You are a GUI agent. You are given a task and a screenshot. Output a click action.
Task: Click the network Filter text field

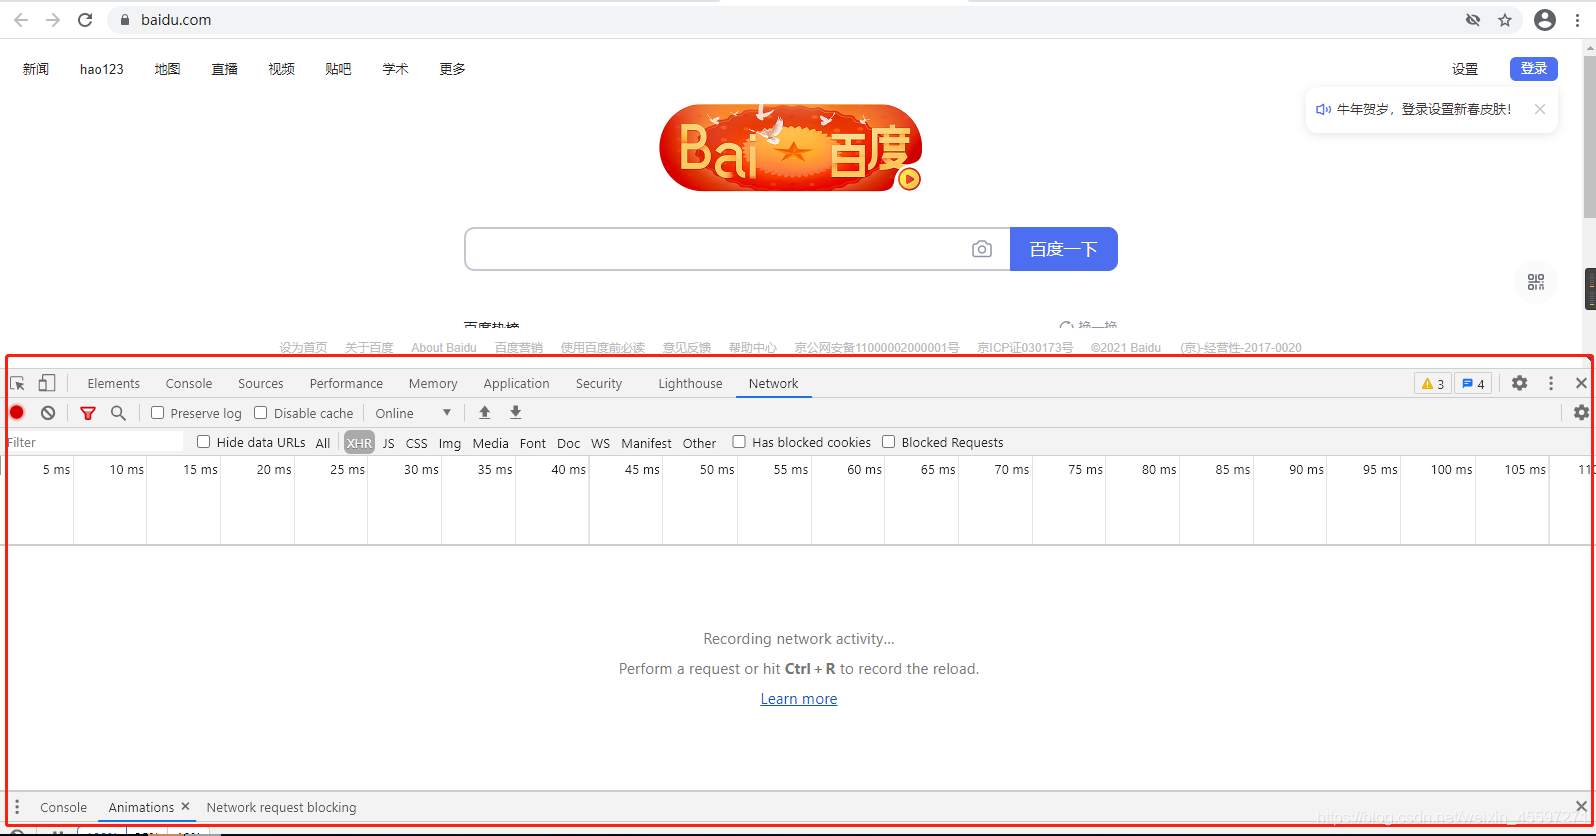point(94,442)
